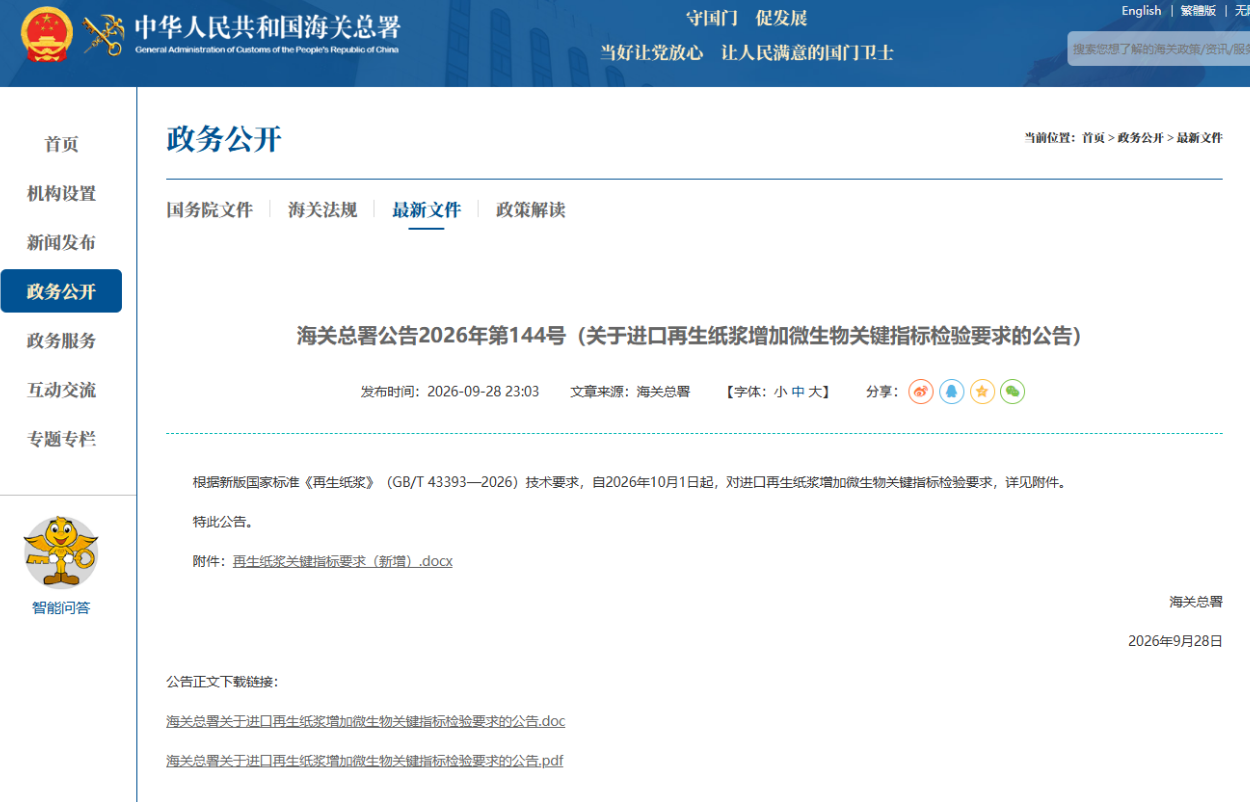Click the 文章来源：海关总署 text
Viewport: 1250px width, 802px height.
630,392
